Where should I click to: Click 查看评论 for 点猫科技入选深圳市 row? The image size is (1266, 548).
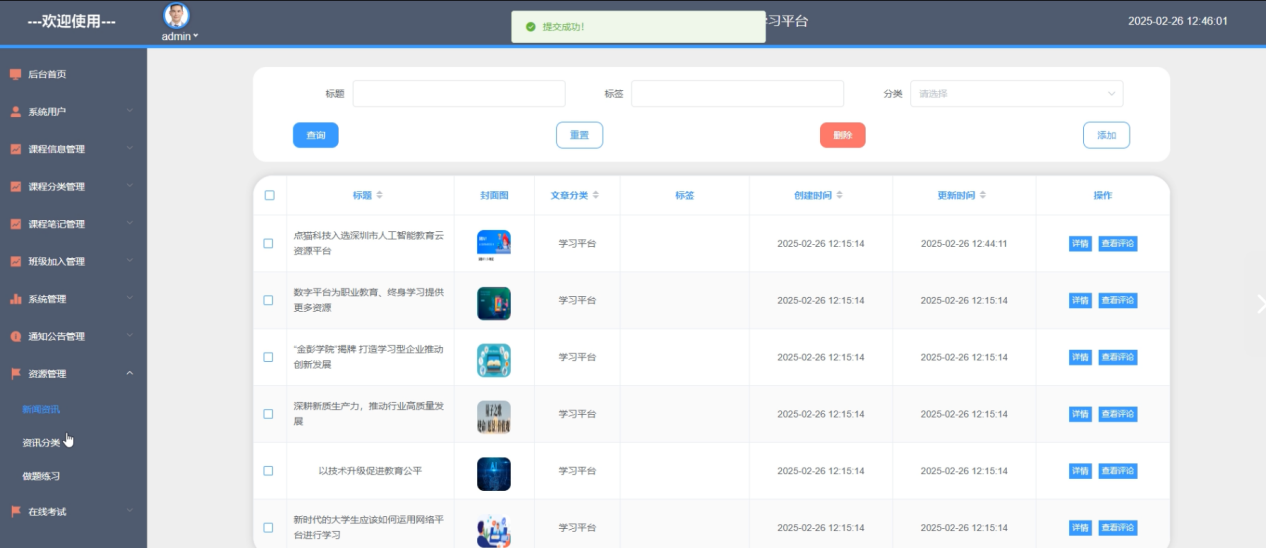1118,243
